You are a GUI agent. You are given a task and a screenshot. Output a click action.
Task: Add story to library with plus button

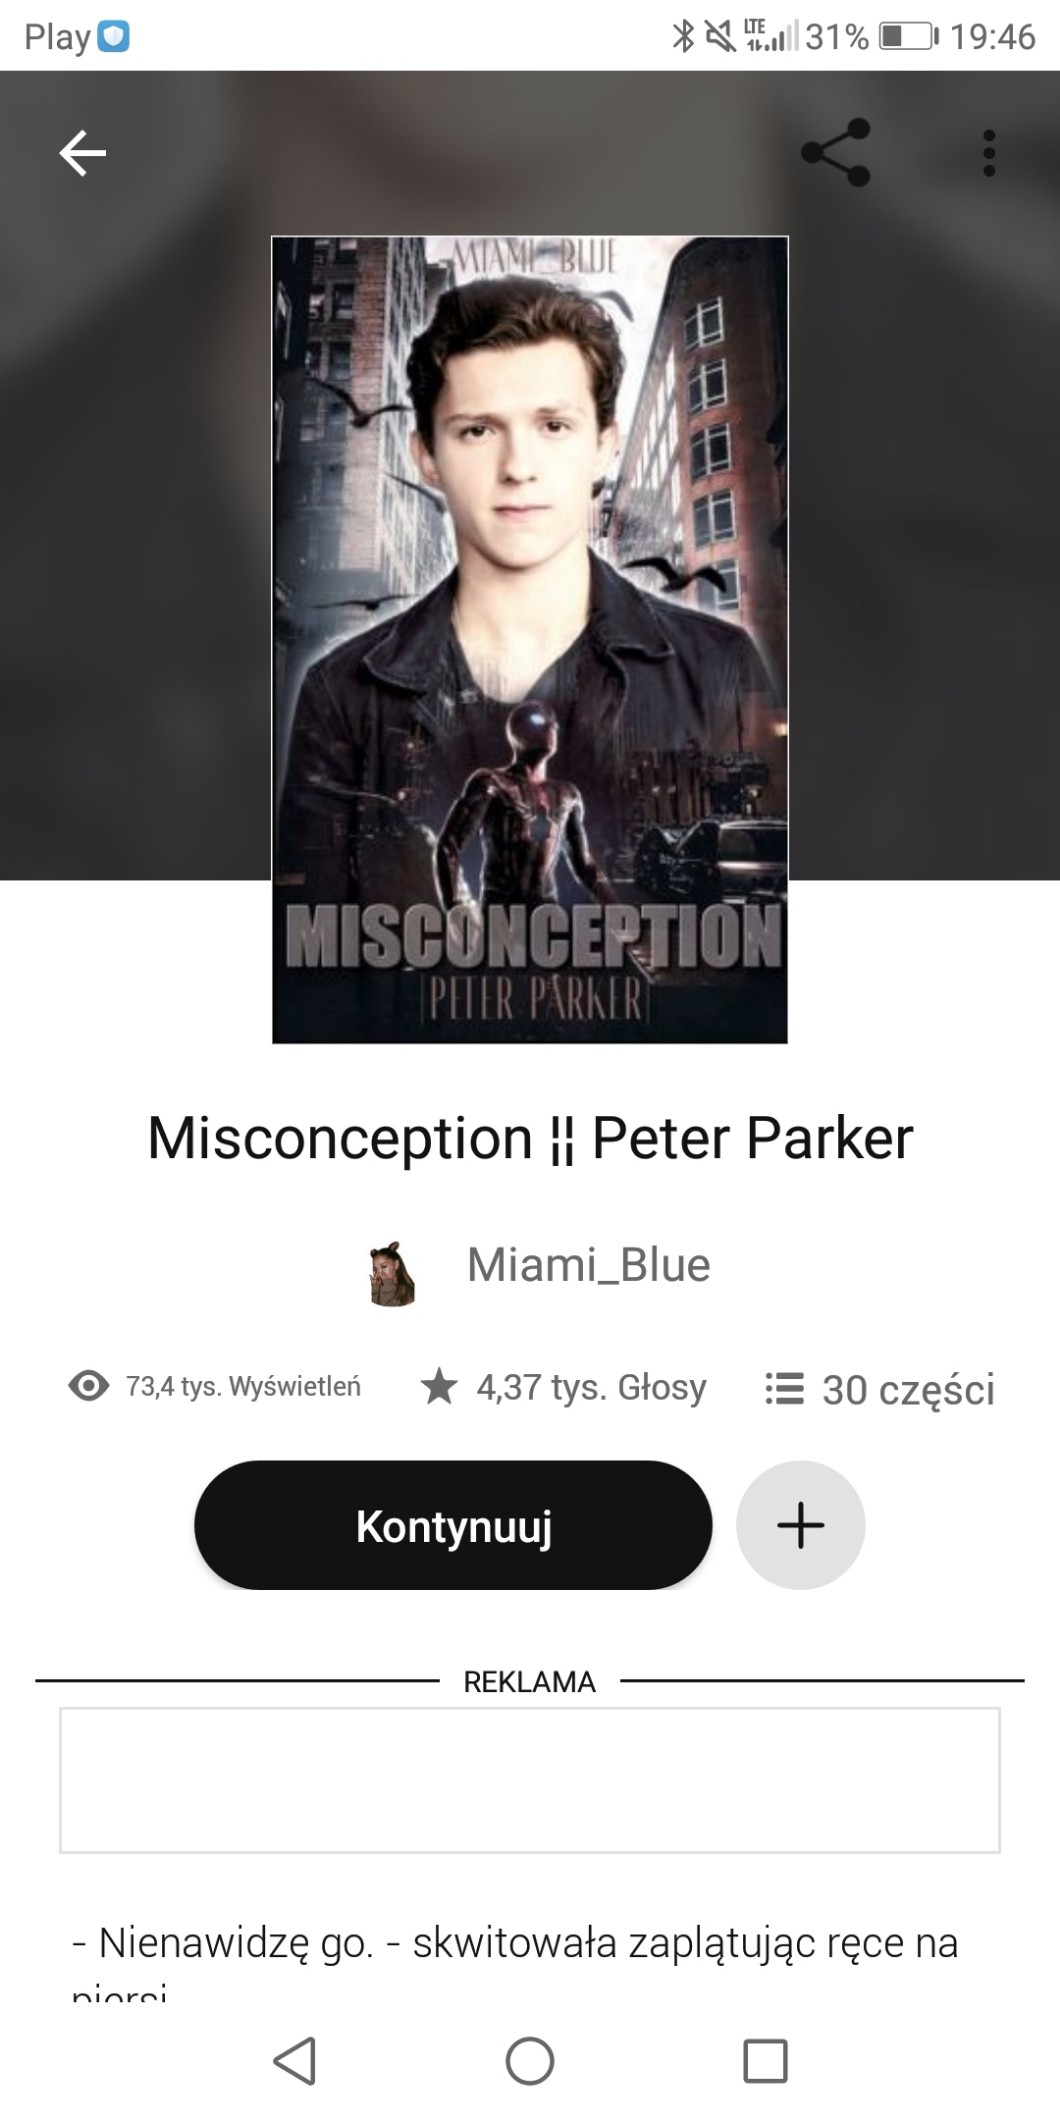800,1525
